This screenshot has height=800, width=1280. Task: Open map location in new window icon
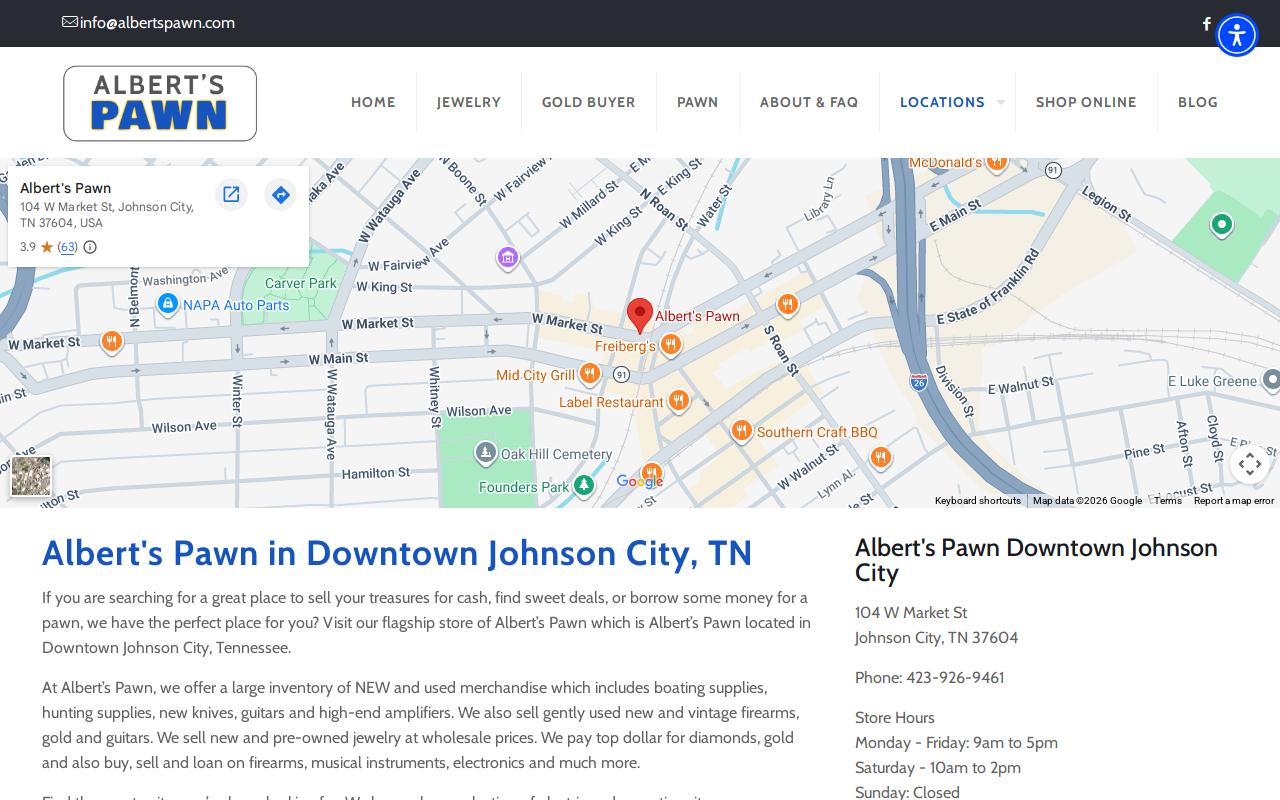coord(231,194)
